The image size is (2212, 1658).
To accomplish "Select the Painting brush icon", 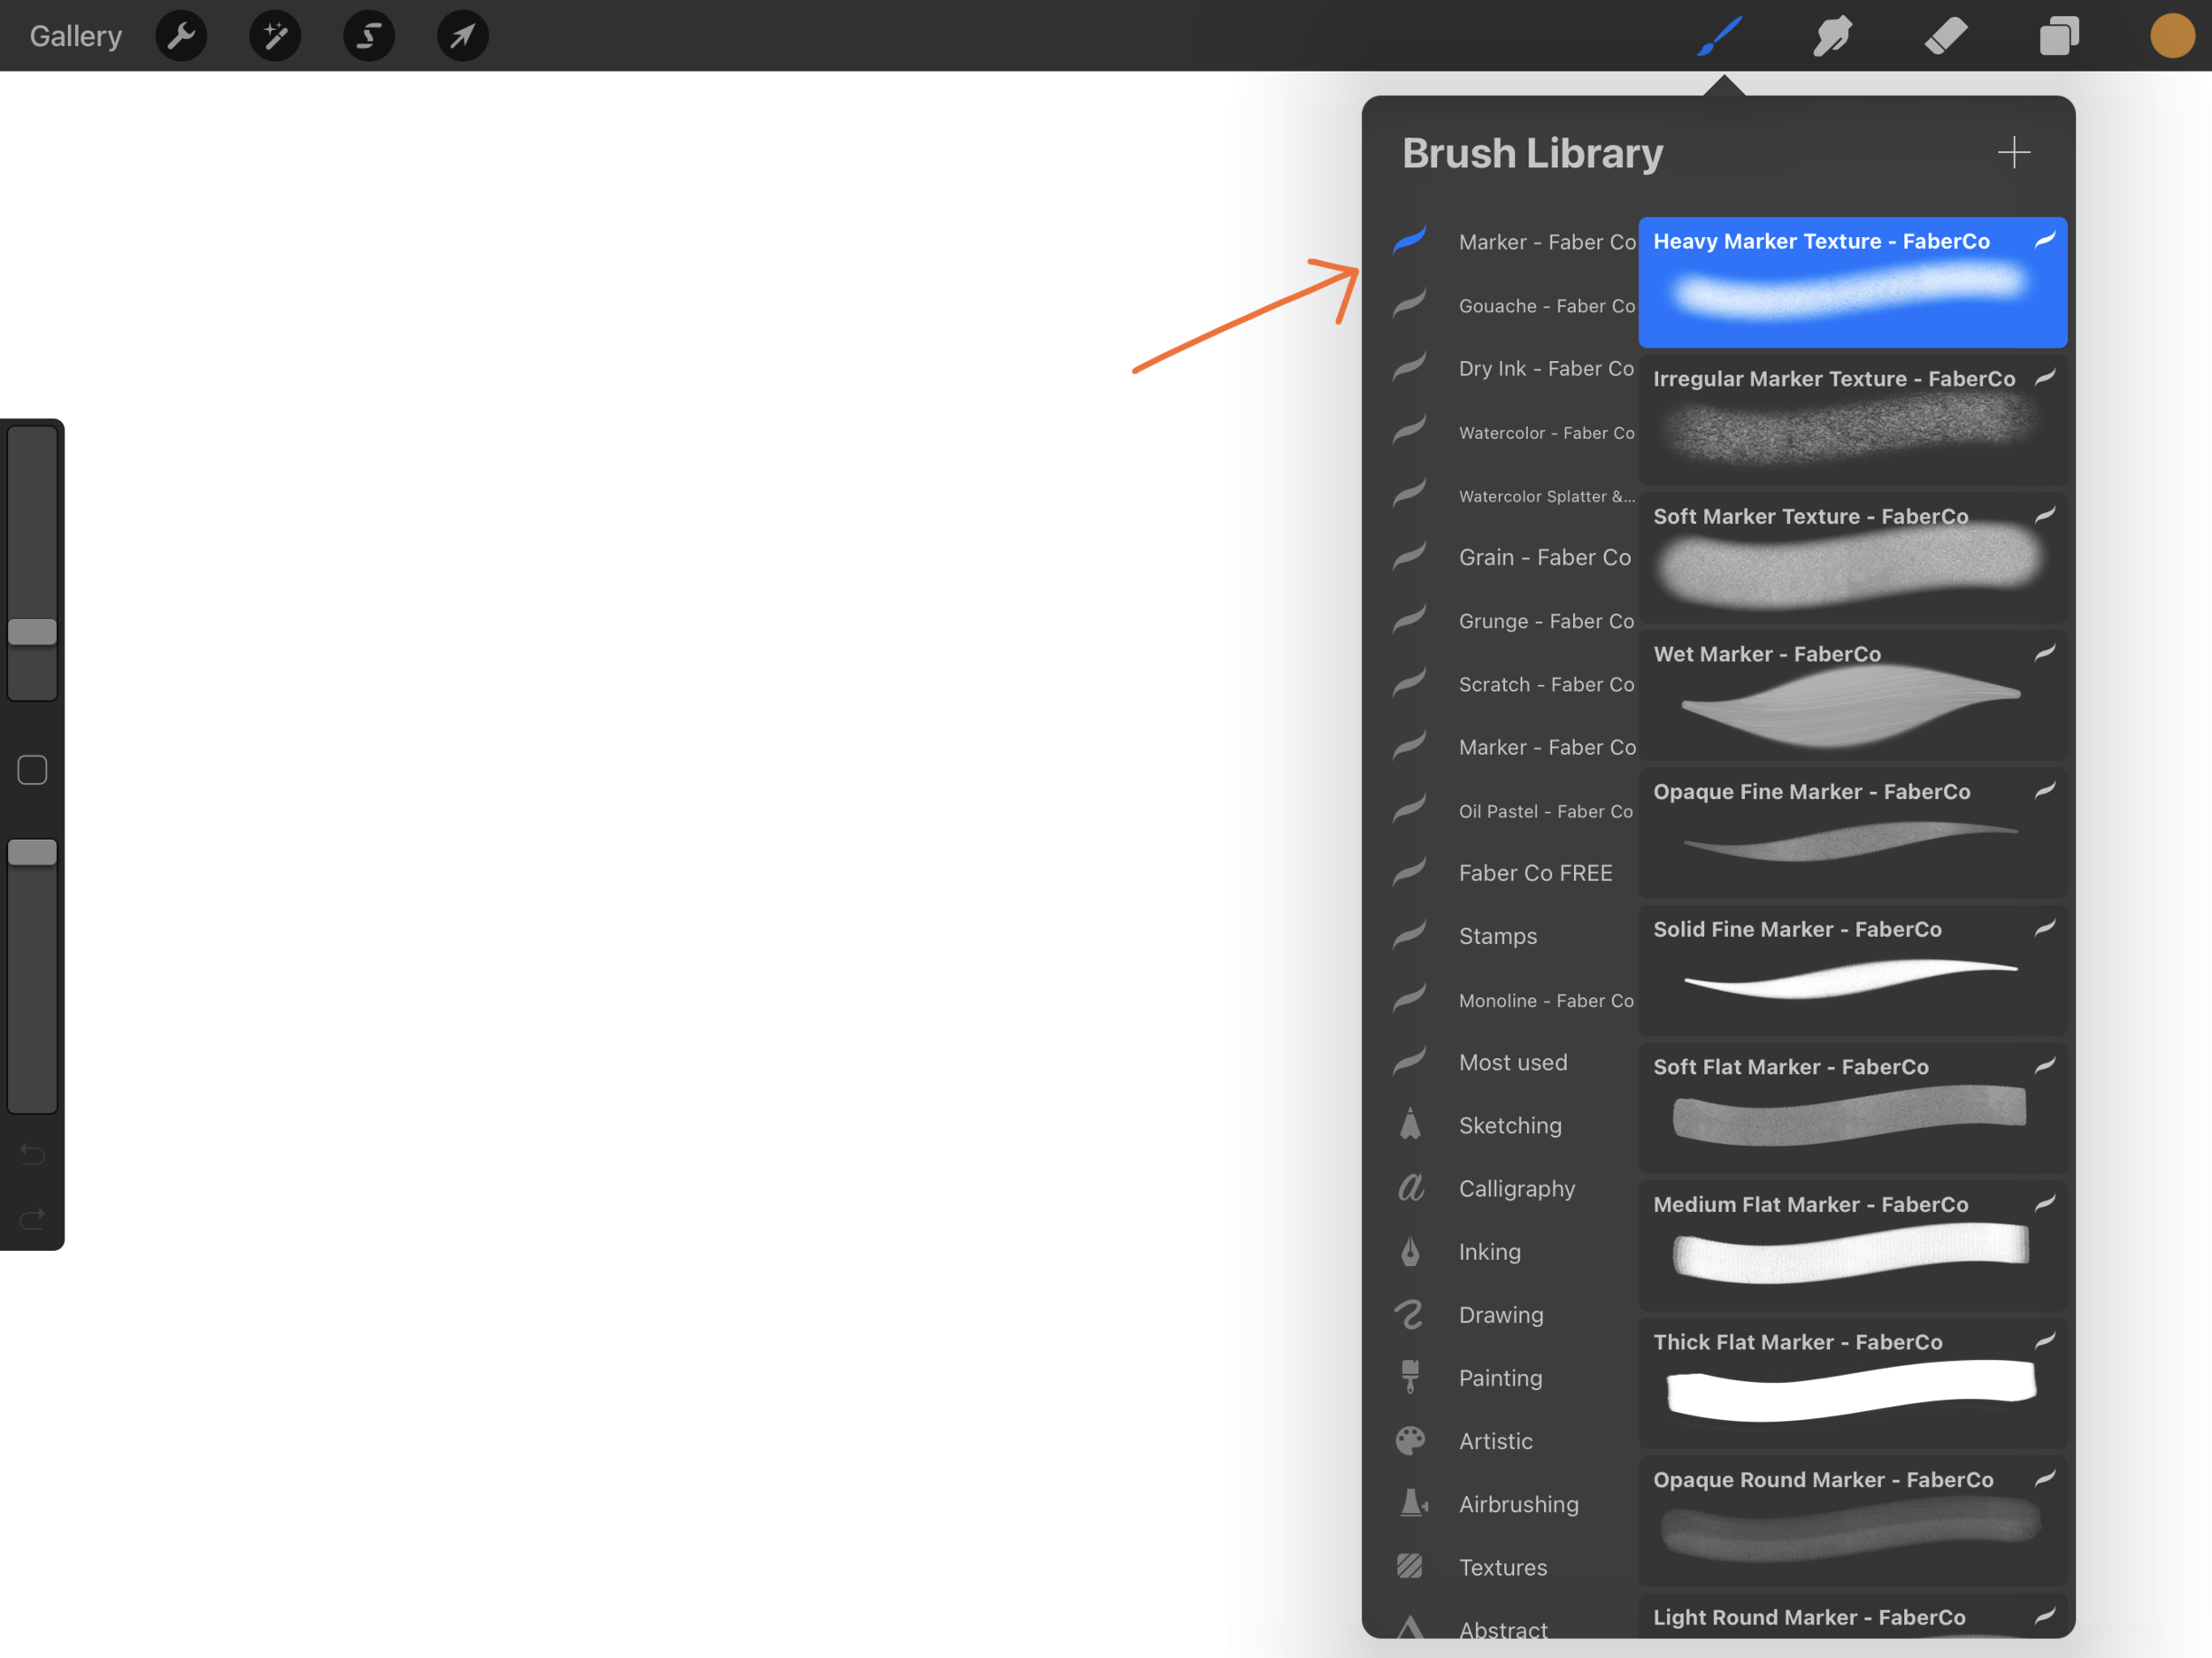I will (x=1410, y=1377).
